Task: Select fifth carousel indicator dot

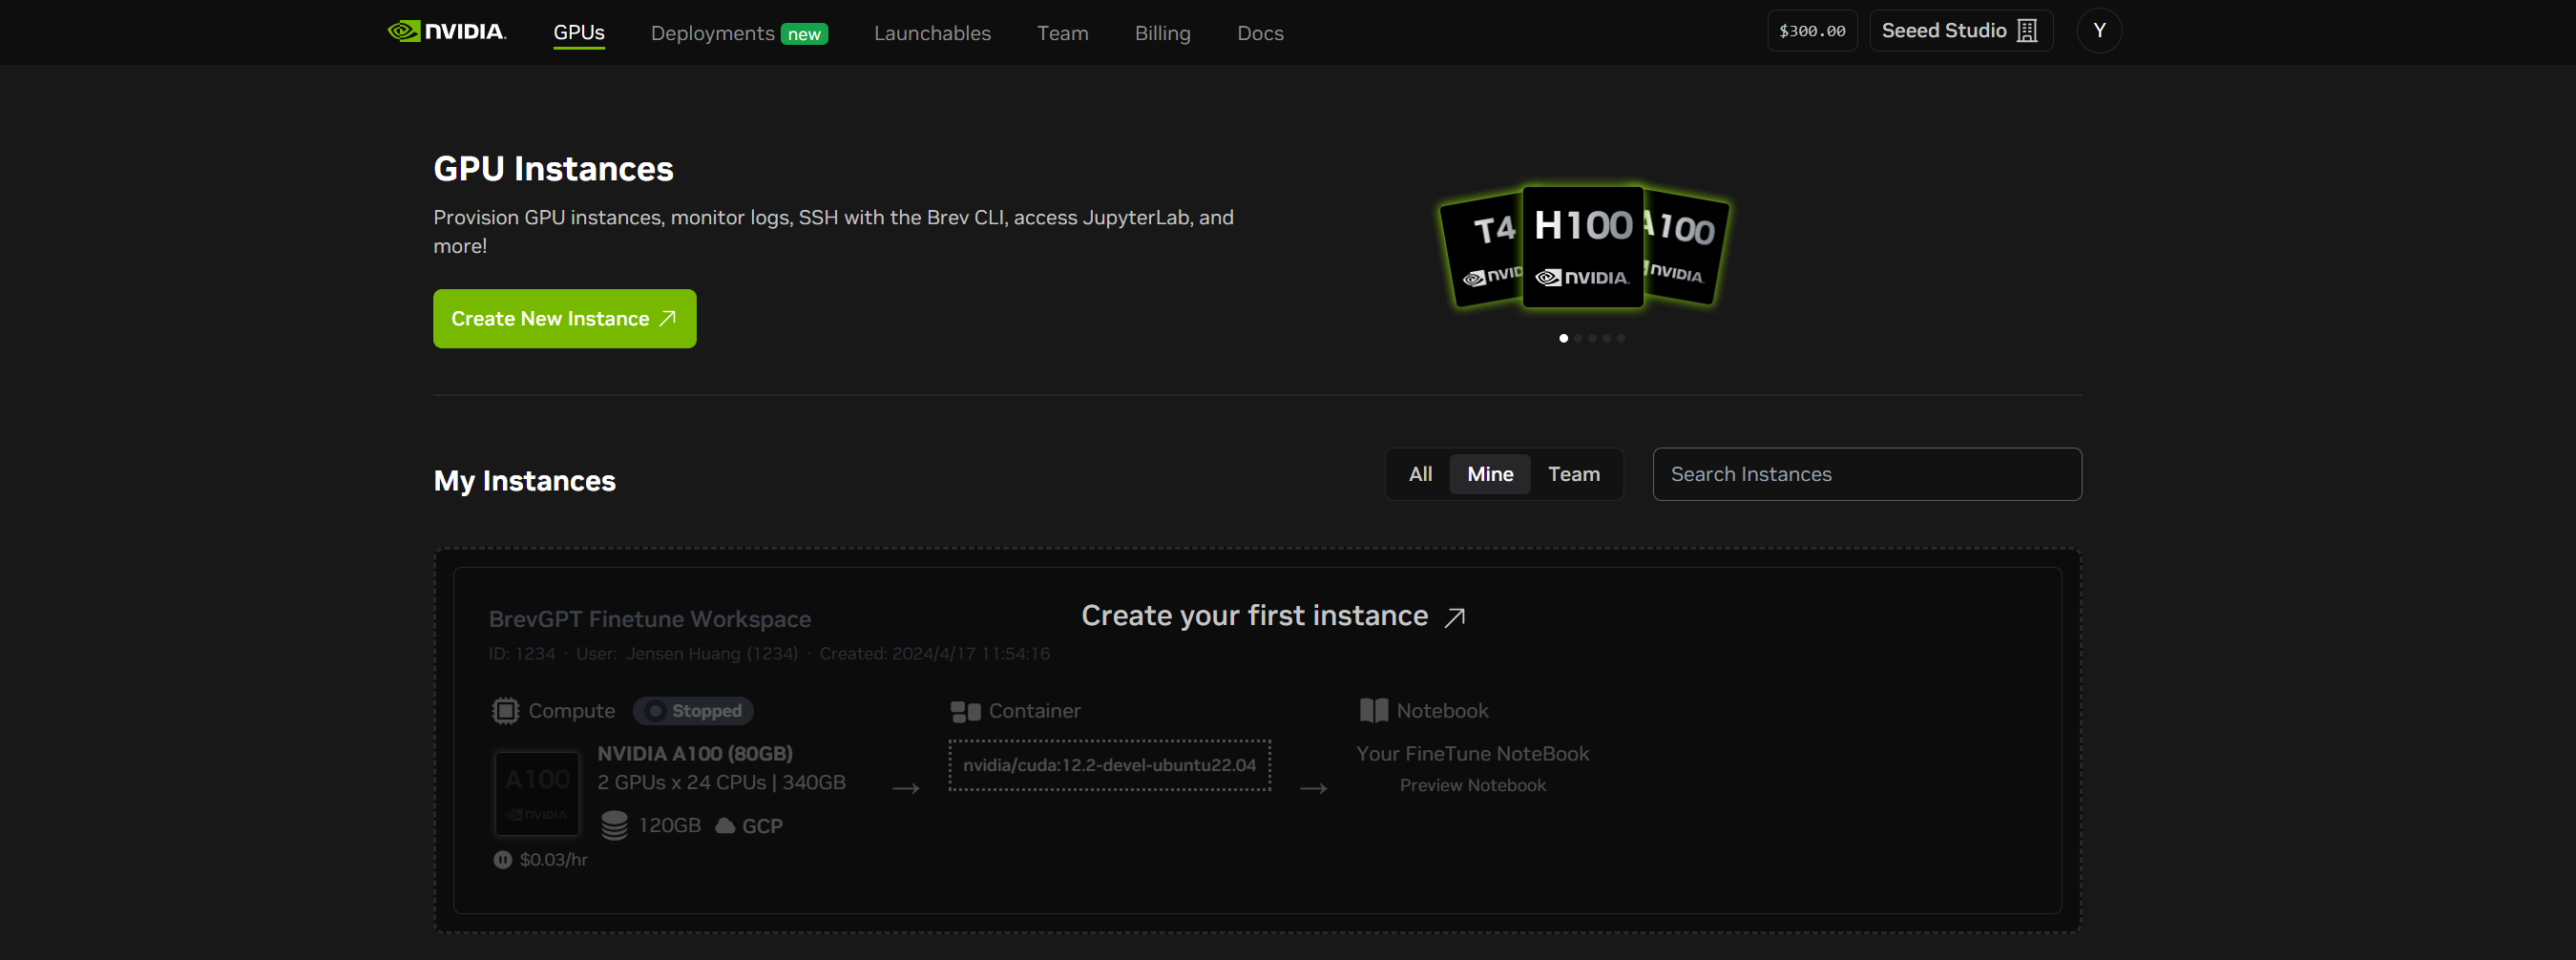Action: point(1621,338)
